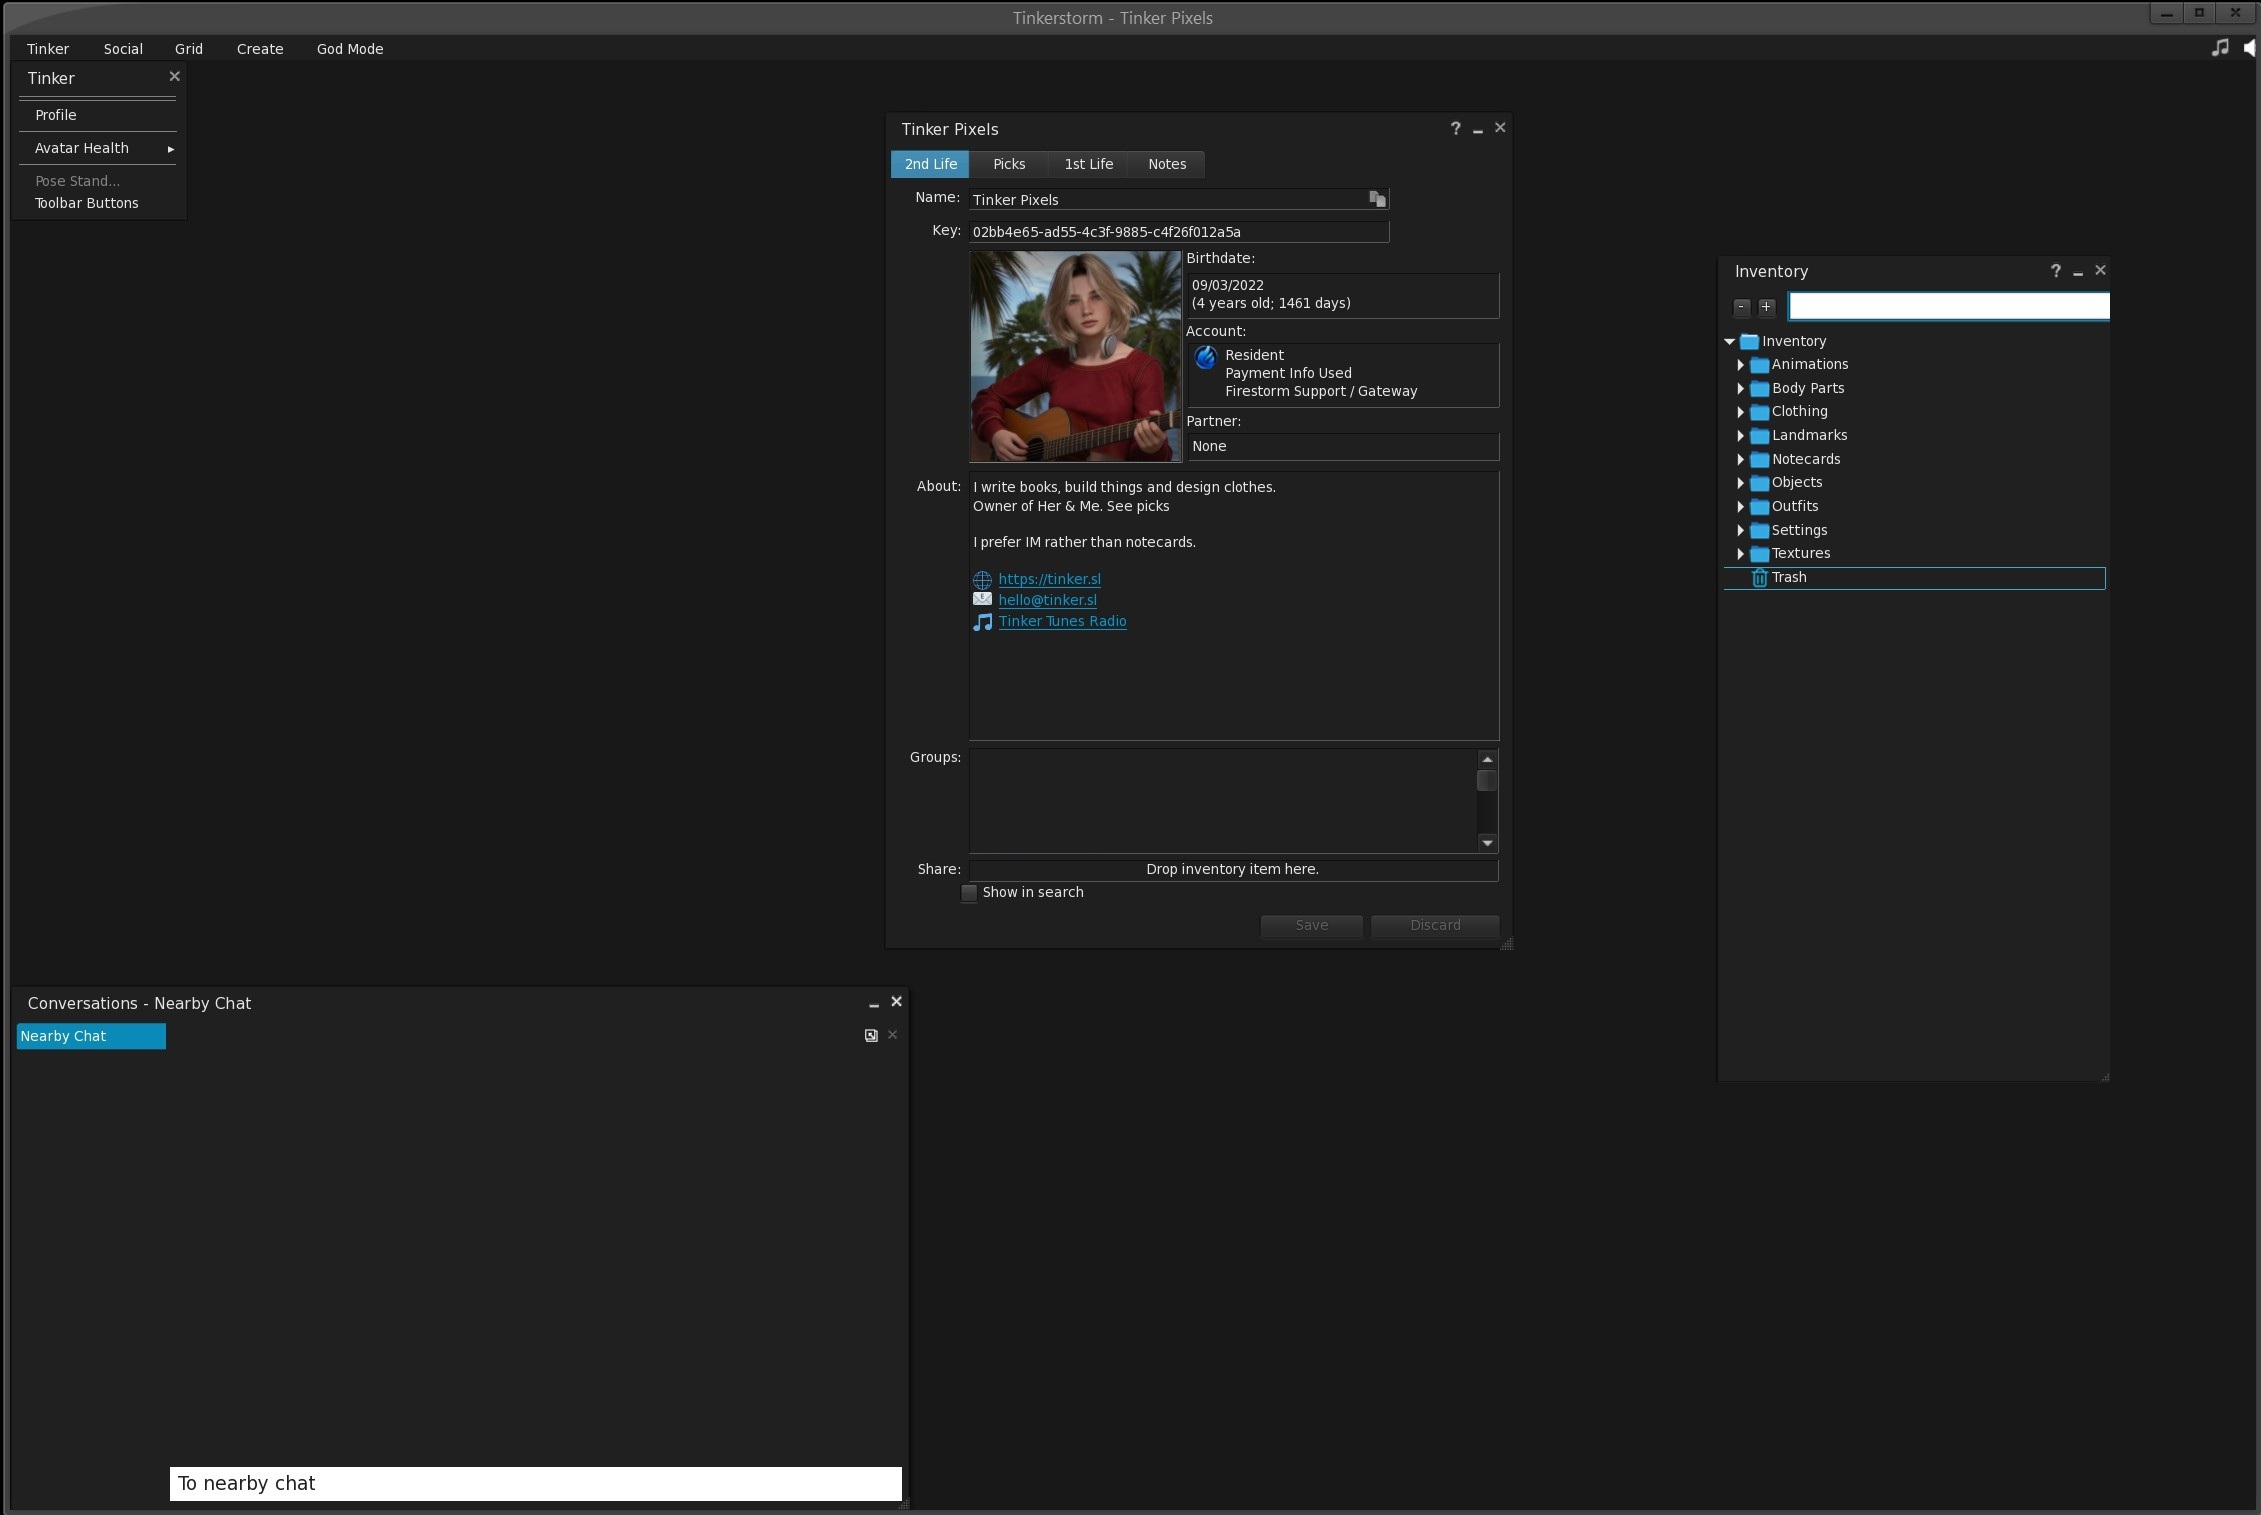The width and height of the screenshot is (2261, 1515).
Task: Open the https://tinker.sl link
Action: point(1049,579)
